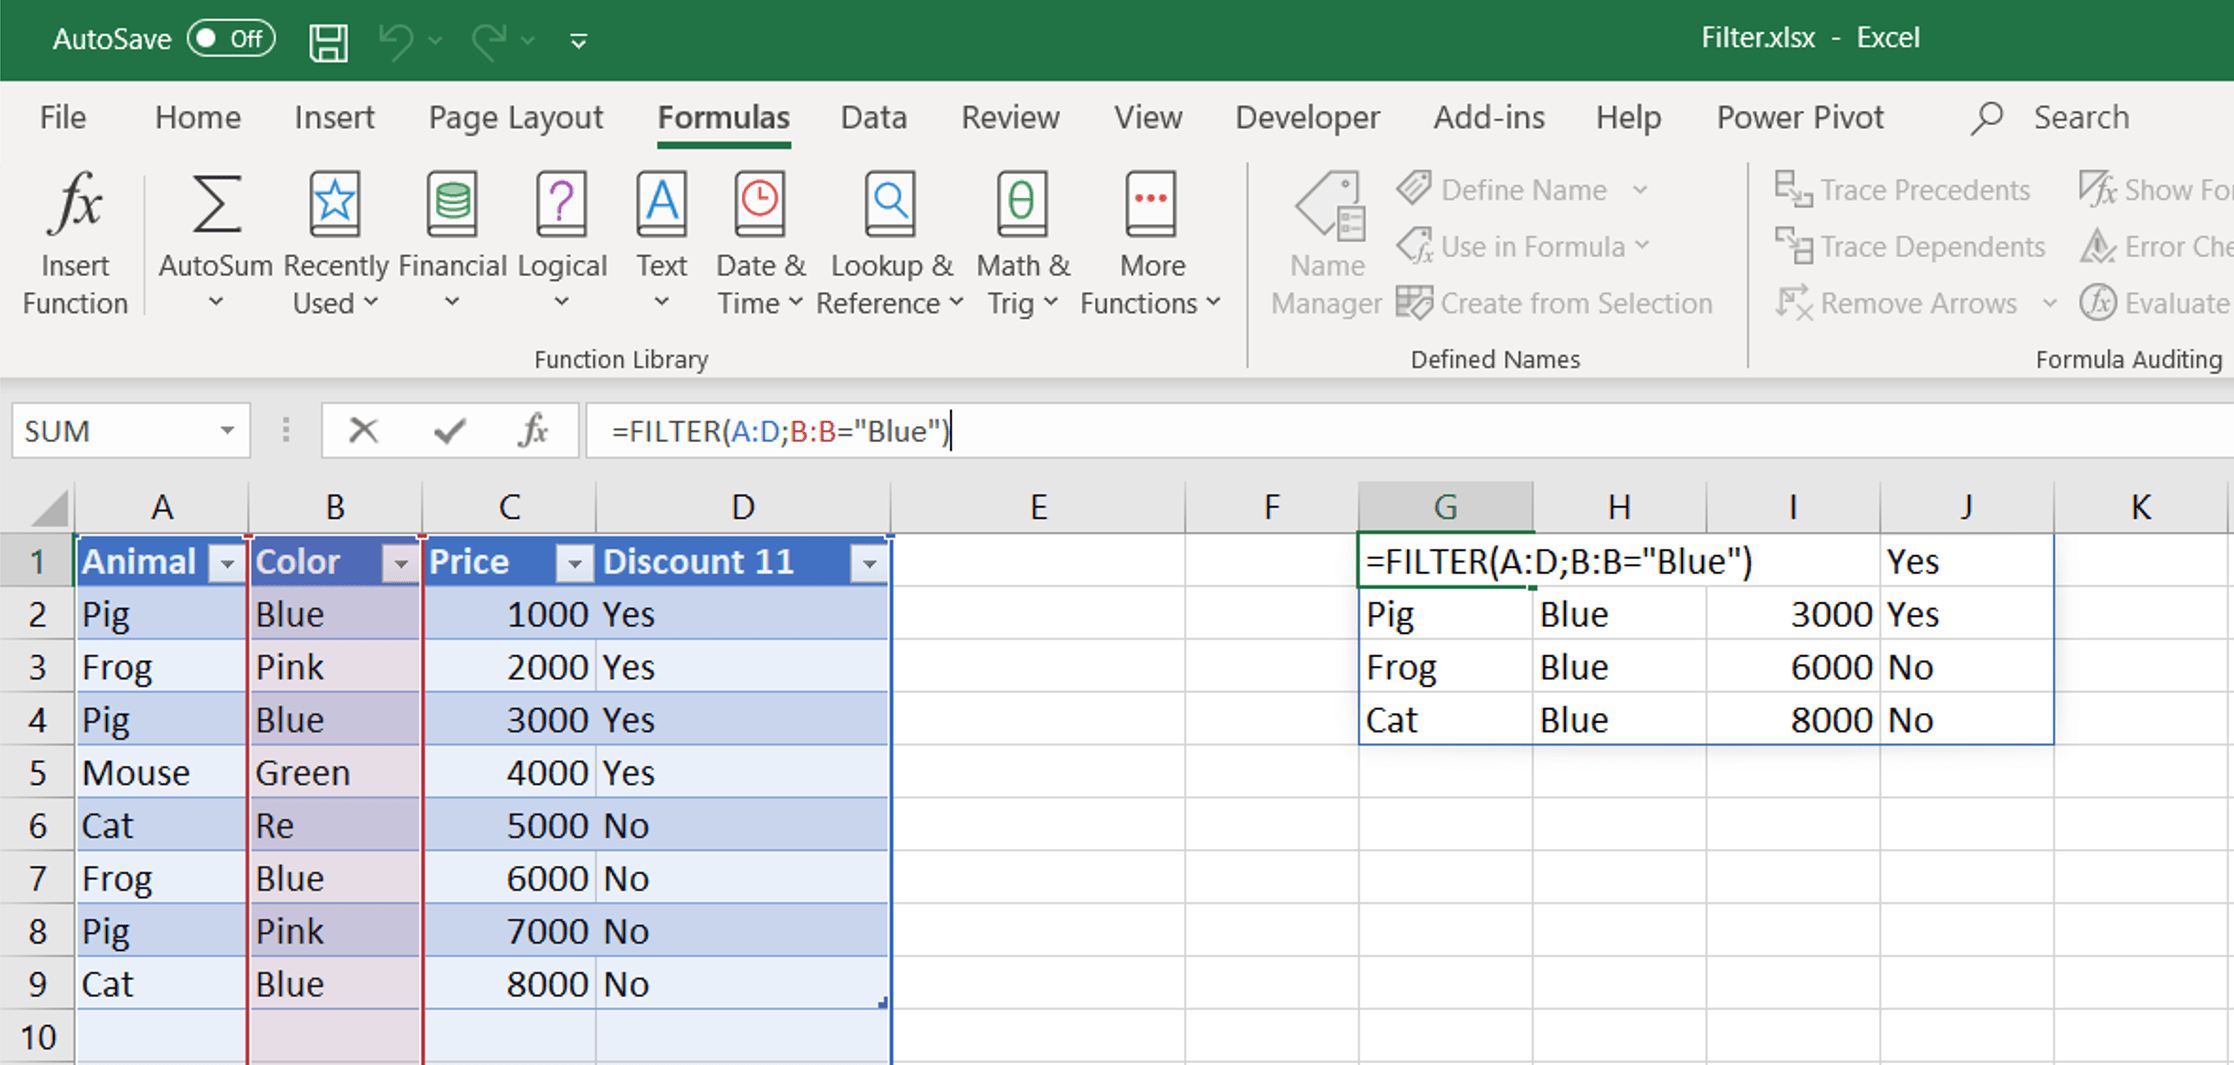
Task: Click the Search magnifier in the ribbon
Action: tap(1987, 118)
